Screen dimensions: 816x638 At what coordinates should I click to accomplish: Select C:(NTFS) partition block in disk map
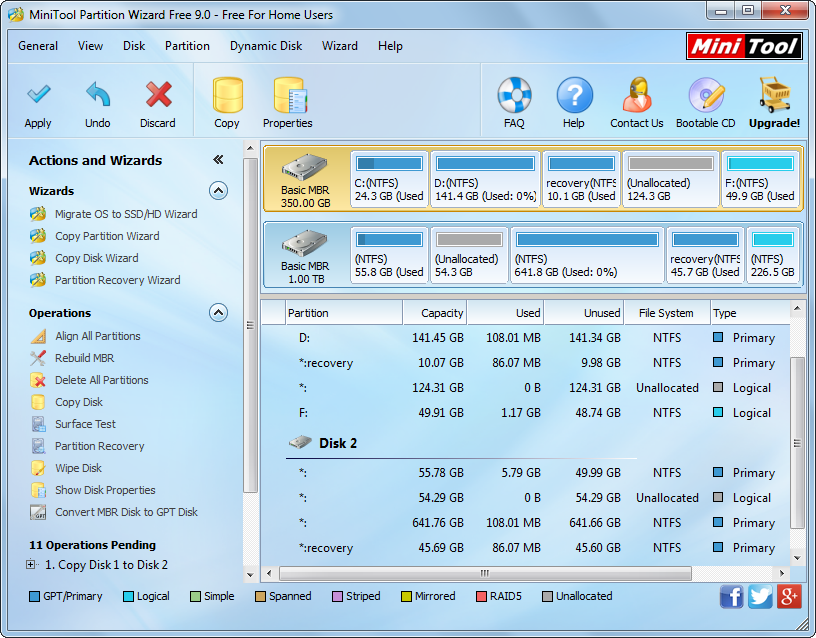point(389,180)
